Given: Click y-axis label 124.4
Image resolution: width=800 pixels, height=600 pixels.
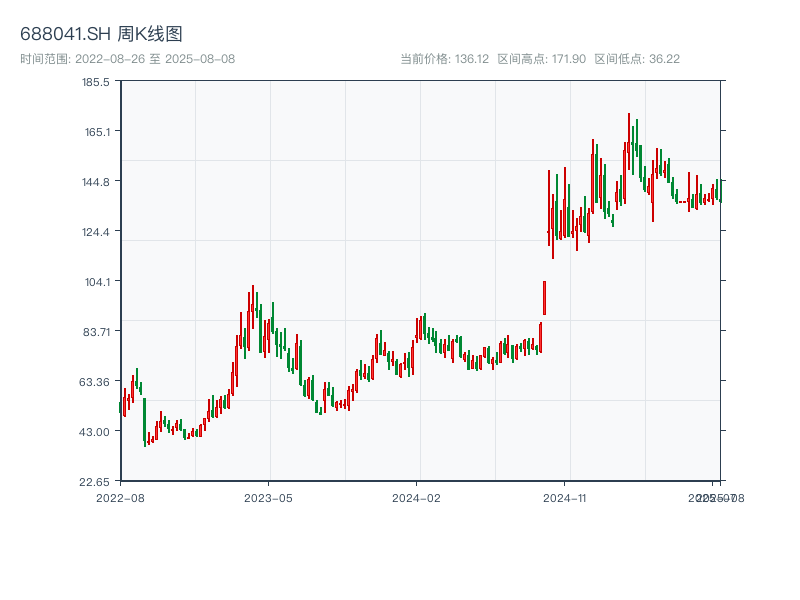Looking at the screenshot, I should 95,232.
